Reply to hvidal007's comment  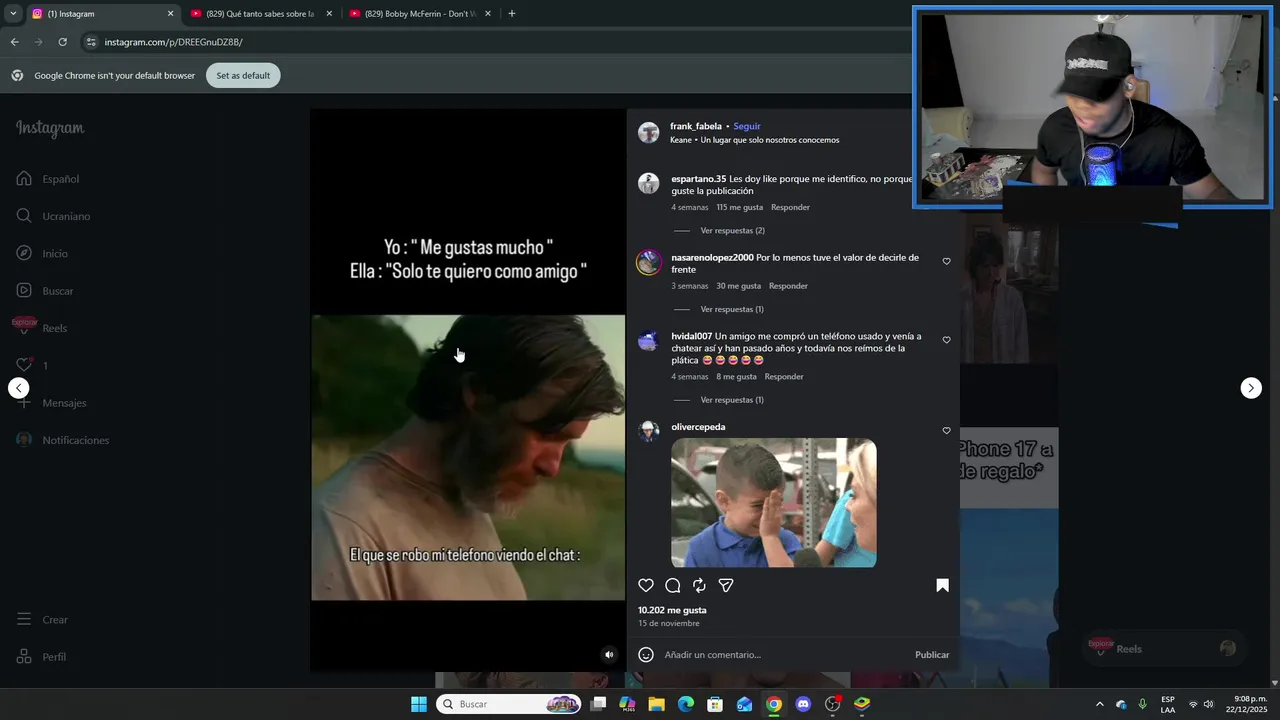click(x=784, y=377)
